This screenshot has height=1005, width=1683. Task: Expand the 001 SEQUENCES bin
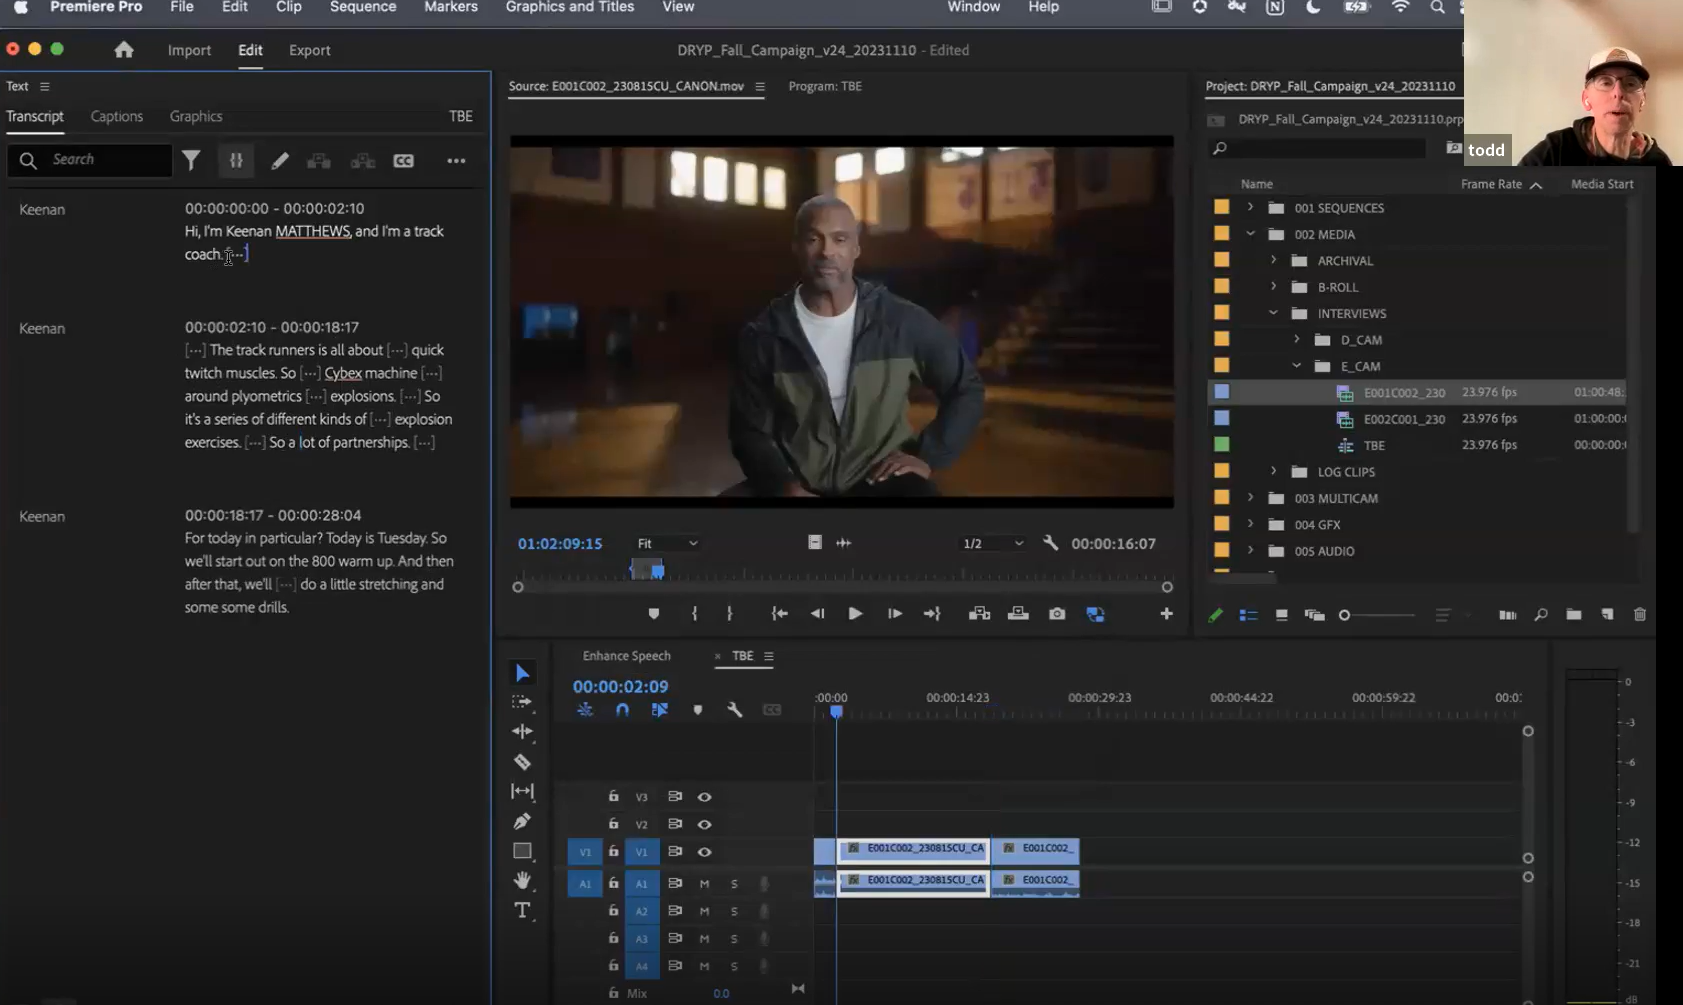1250,208
